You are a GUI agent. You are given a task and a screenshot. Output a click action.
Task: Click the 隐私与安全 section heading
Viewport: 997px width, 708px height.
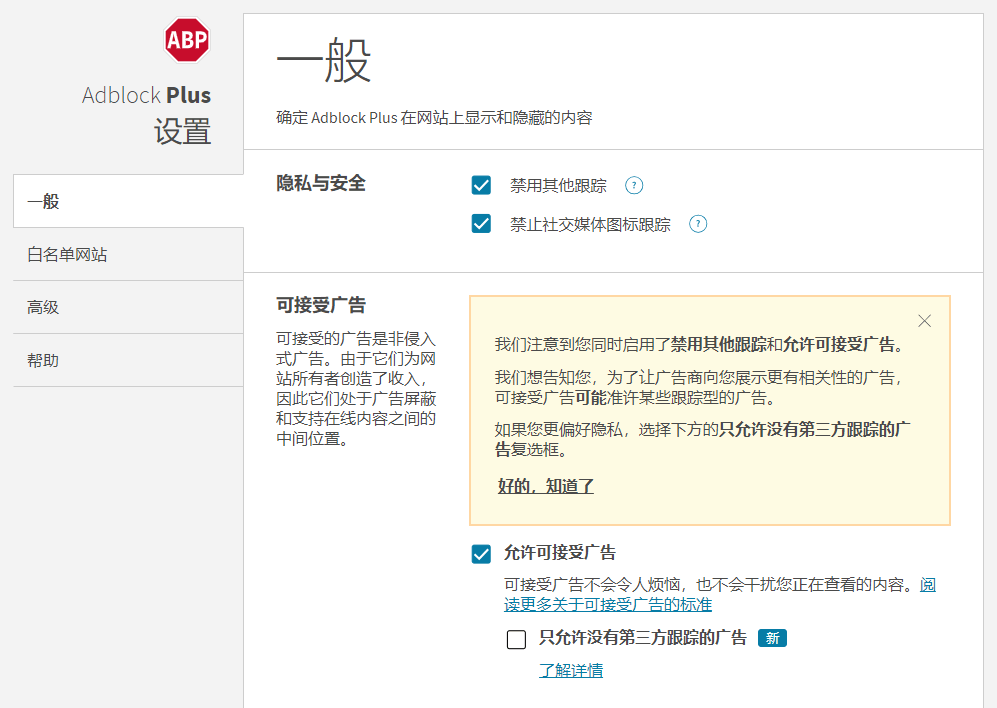tap(321, 183)
